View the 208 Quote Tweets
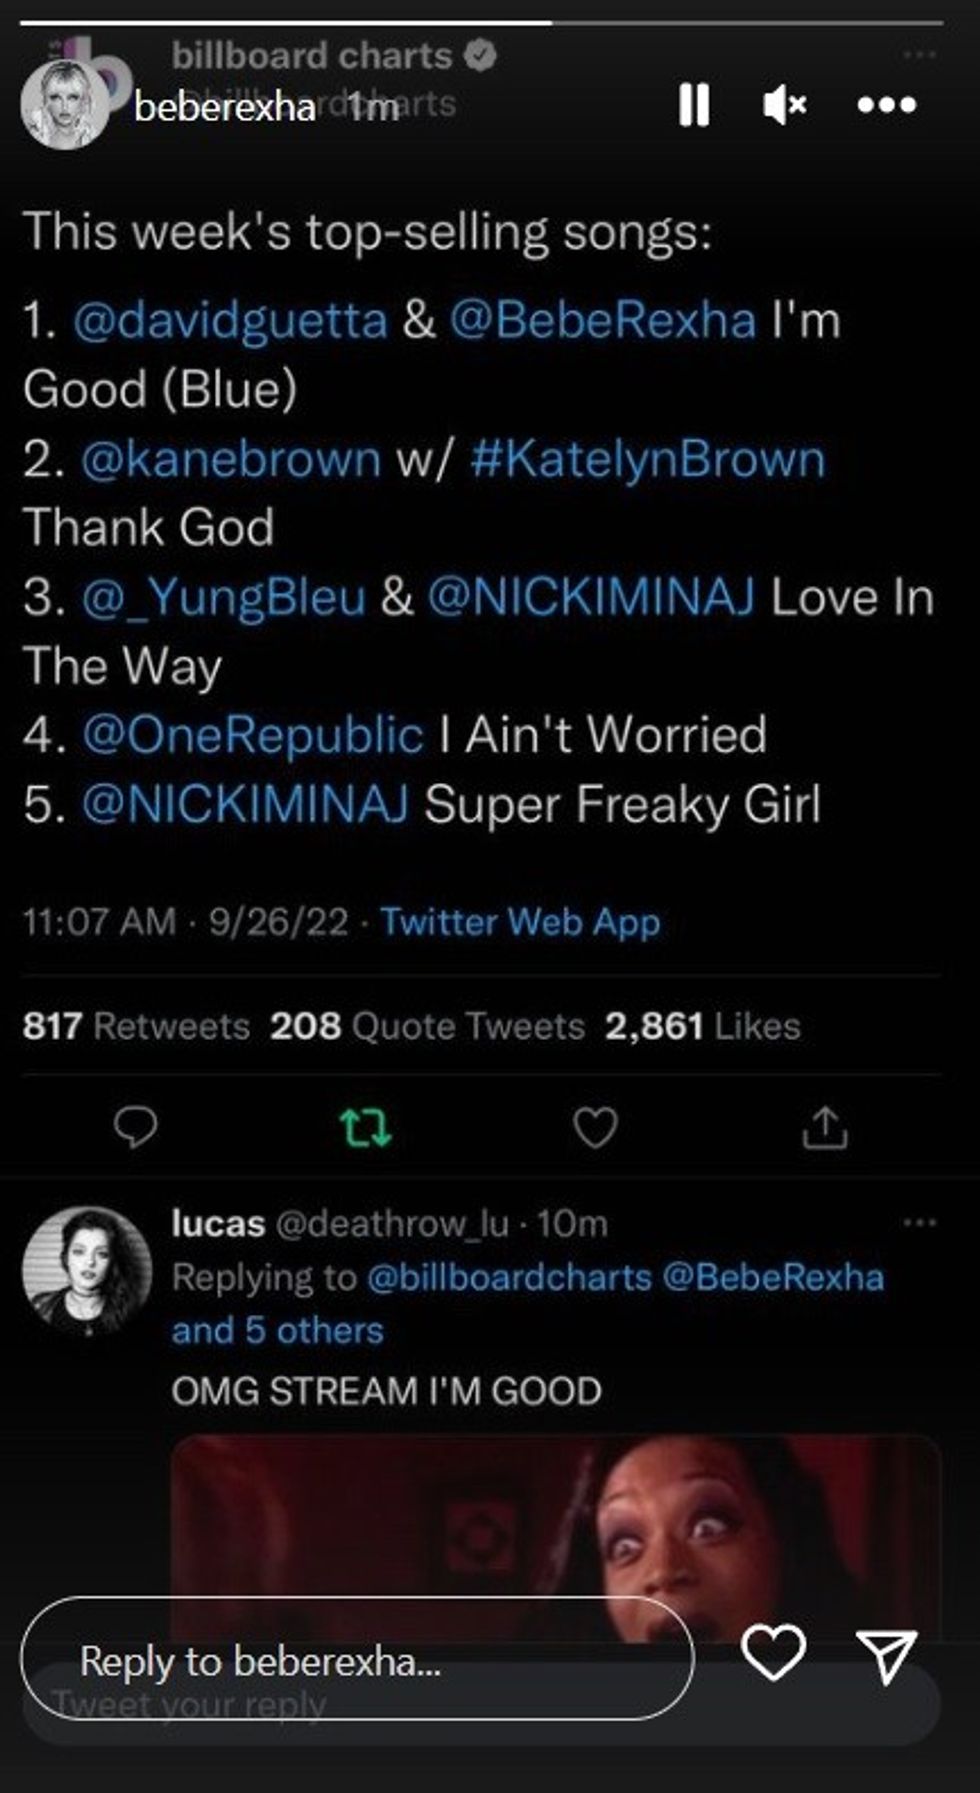Viewport: 980px width, 1793px height. pyautogui.click(x=427, y=1026)
